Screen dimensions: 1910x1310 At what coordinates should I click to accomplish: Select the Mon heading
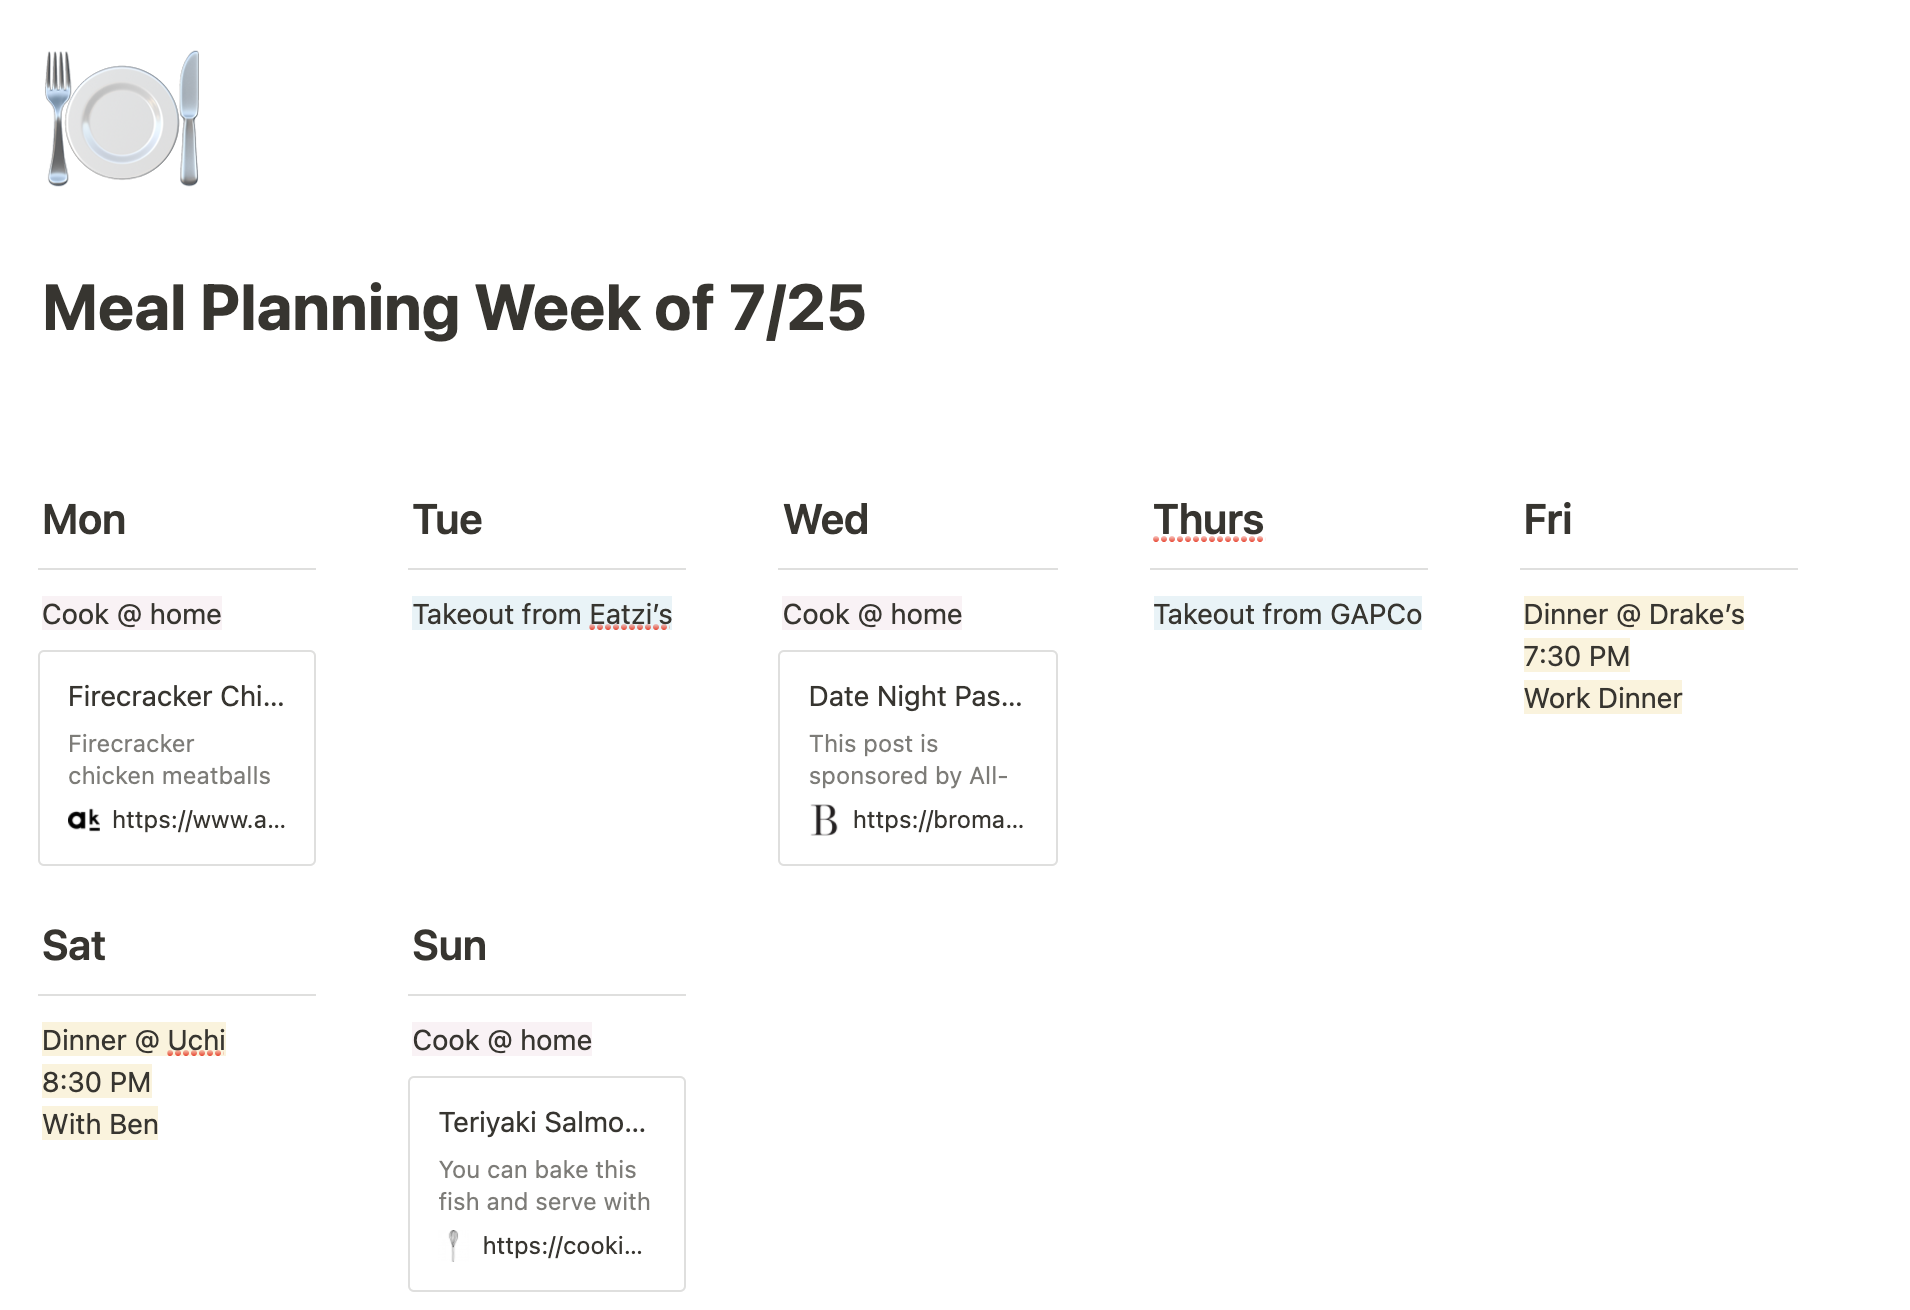click(84, 520)
